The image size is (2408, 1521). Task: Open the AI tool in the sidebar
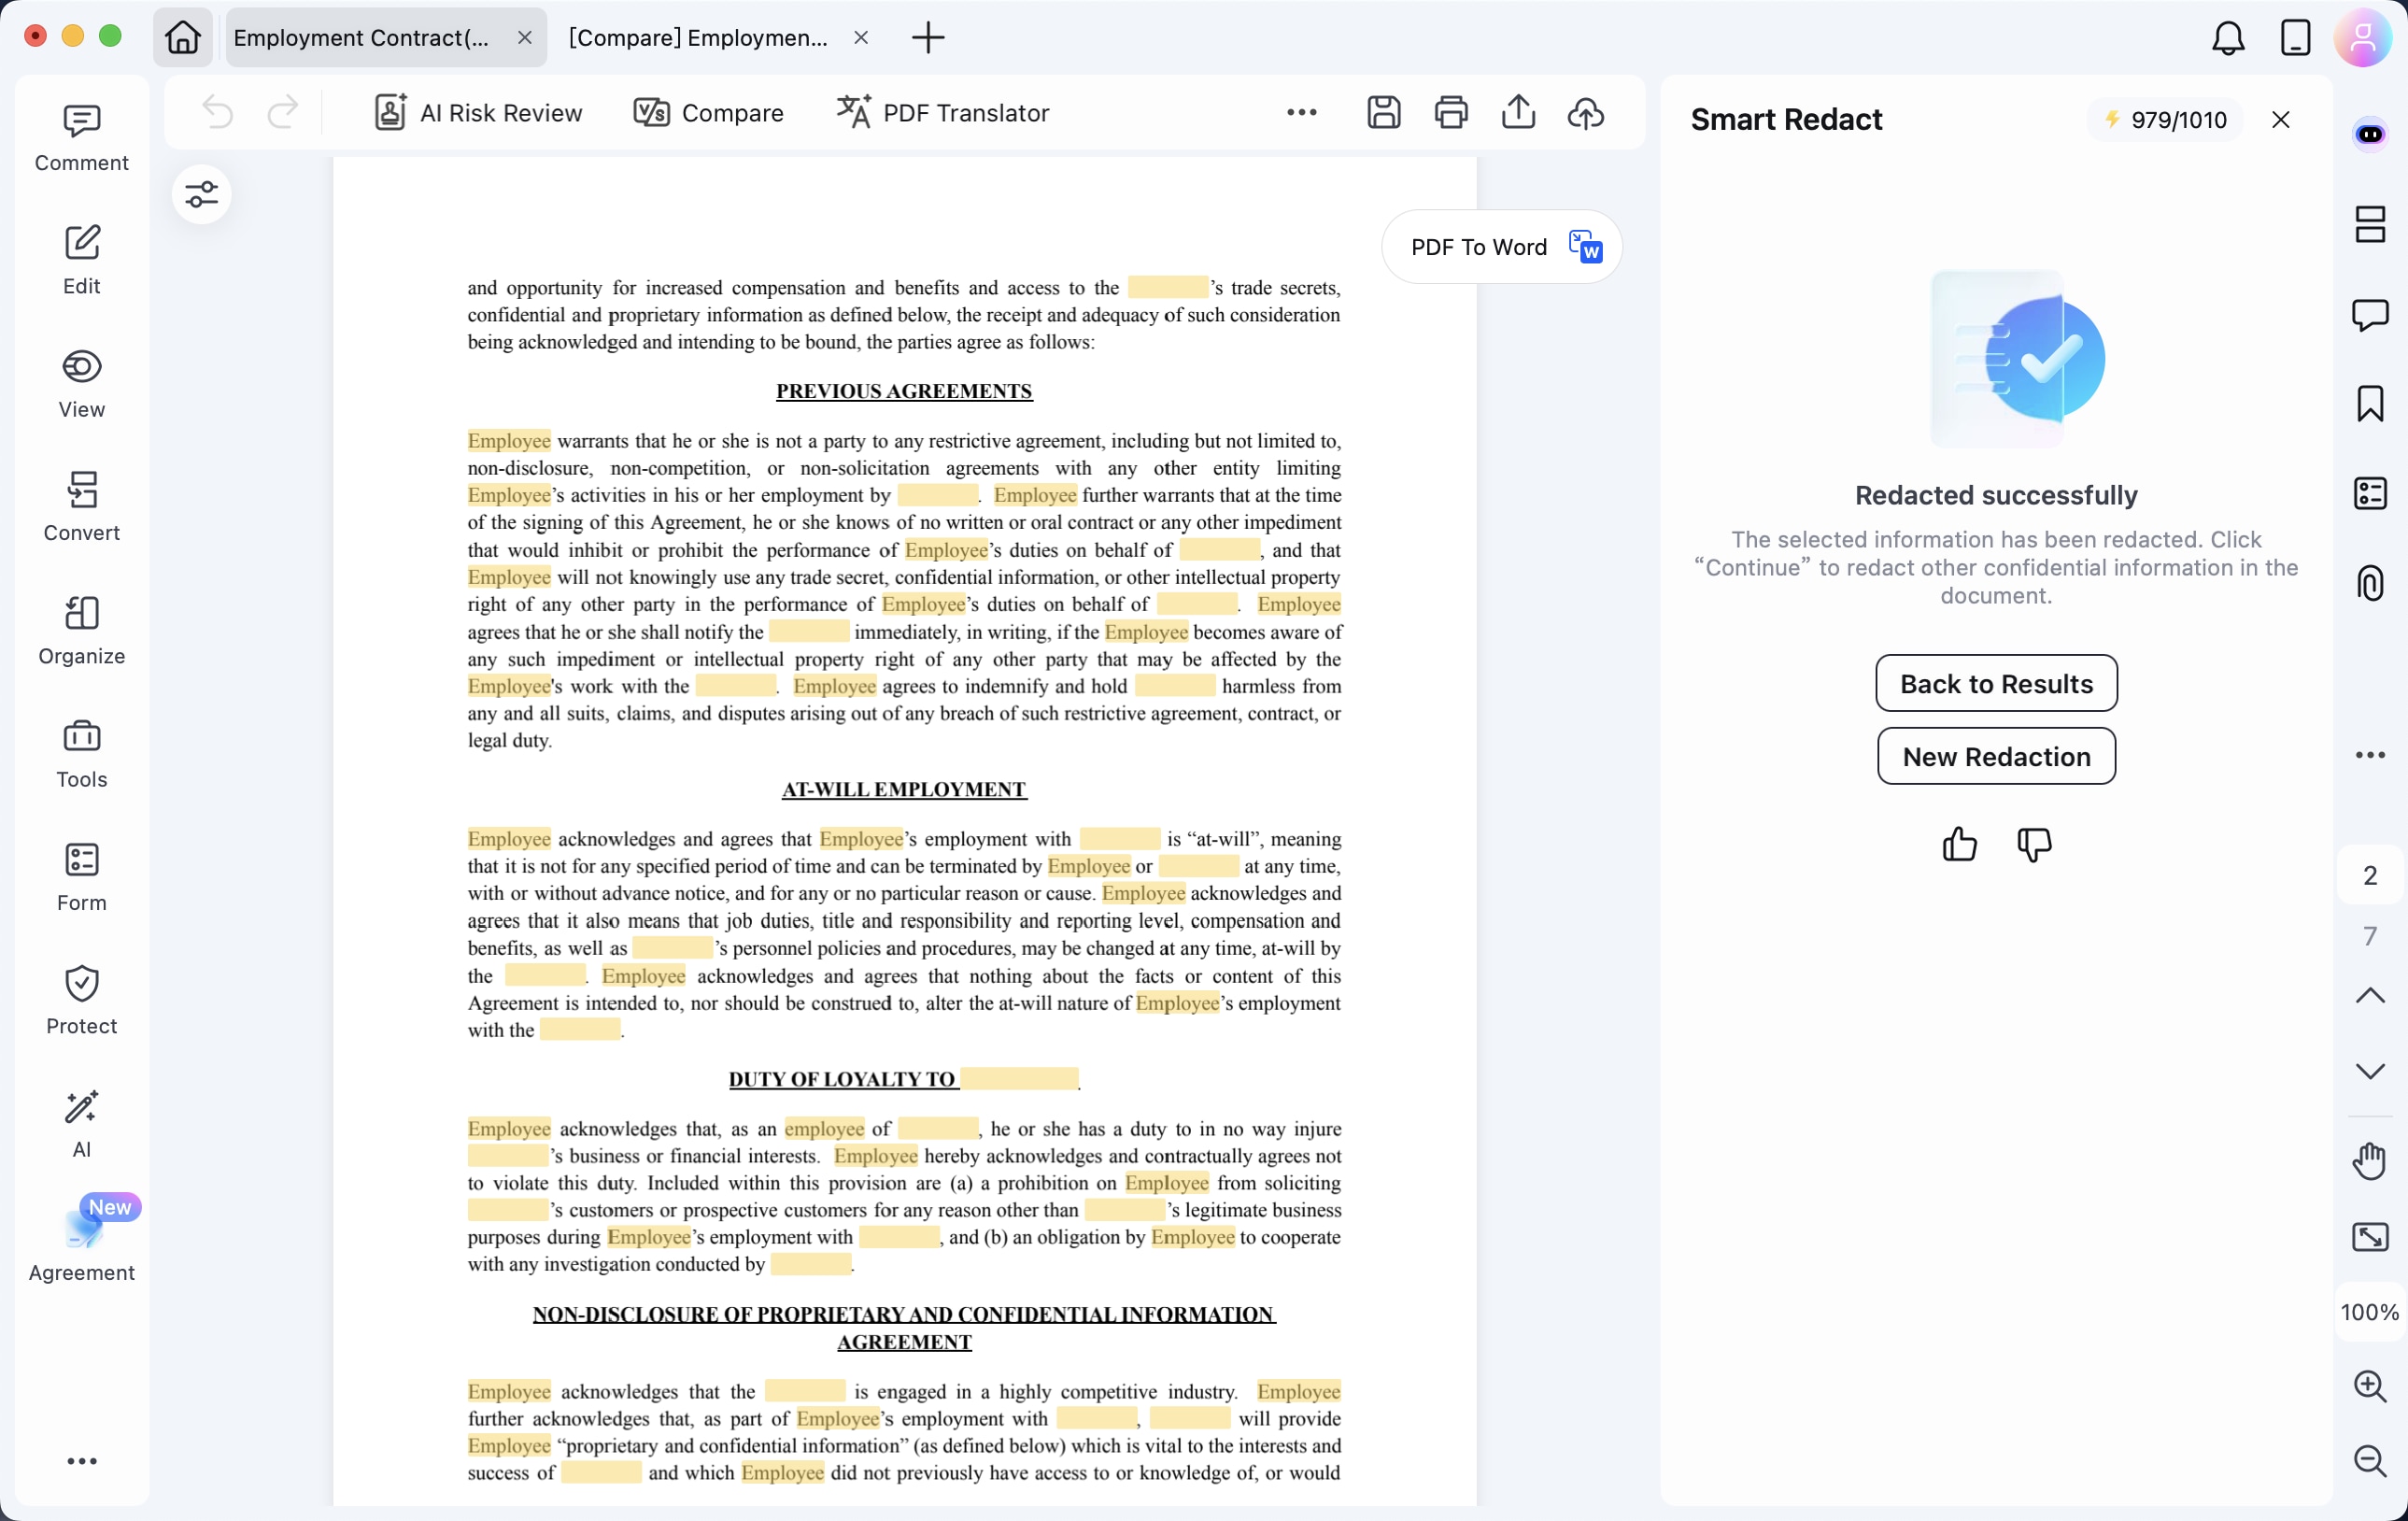pyautogui.click(x=81, y=1124)
